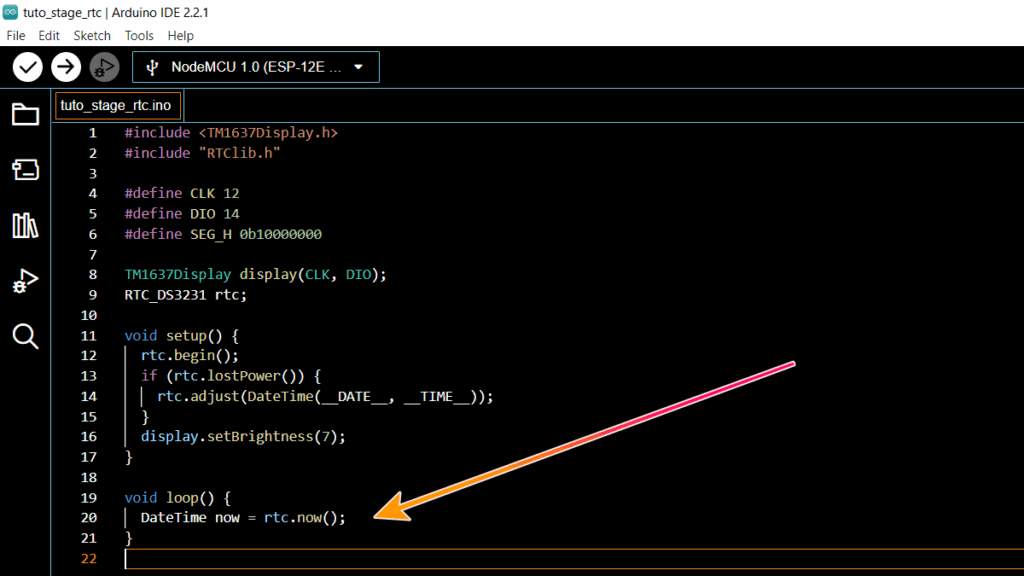This screenshot has width=1024, height=576.
Task: Click the "void loop() {" line
Action: pyautogui.click(x=178, y=498)
